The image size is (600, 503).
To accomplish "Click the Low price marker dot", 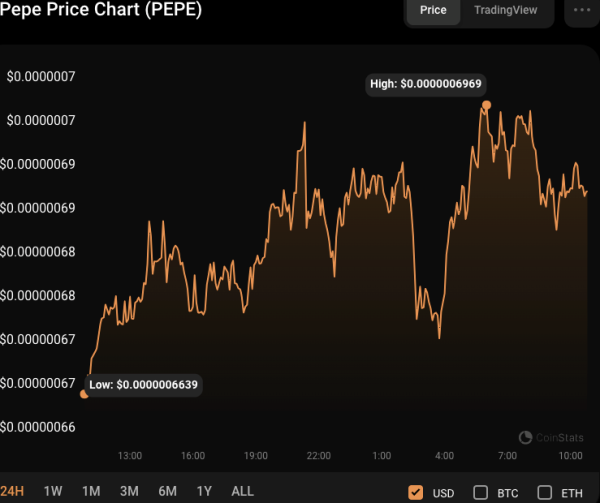I will 84,393.
